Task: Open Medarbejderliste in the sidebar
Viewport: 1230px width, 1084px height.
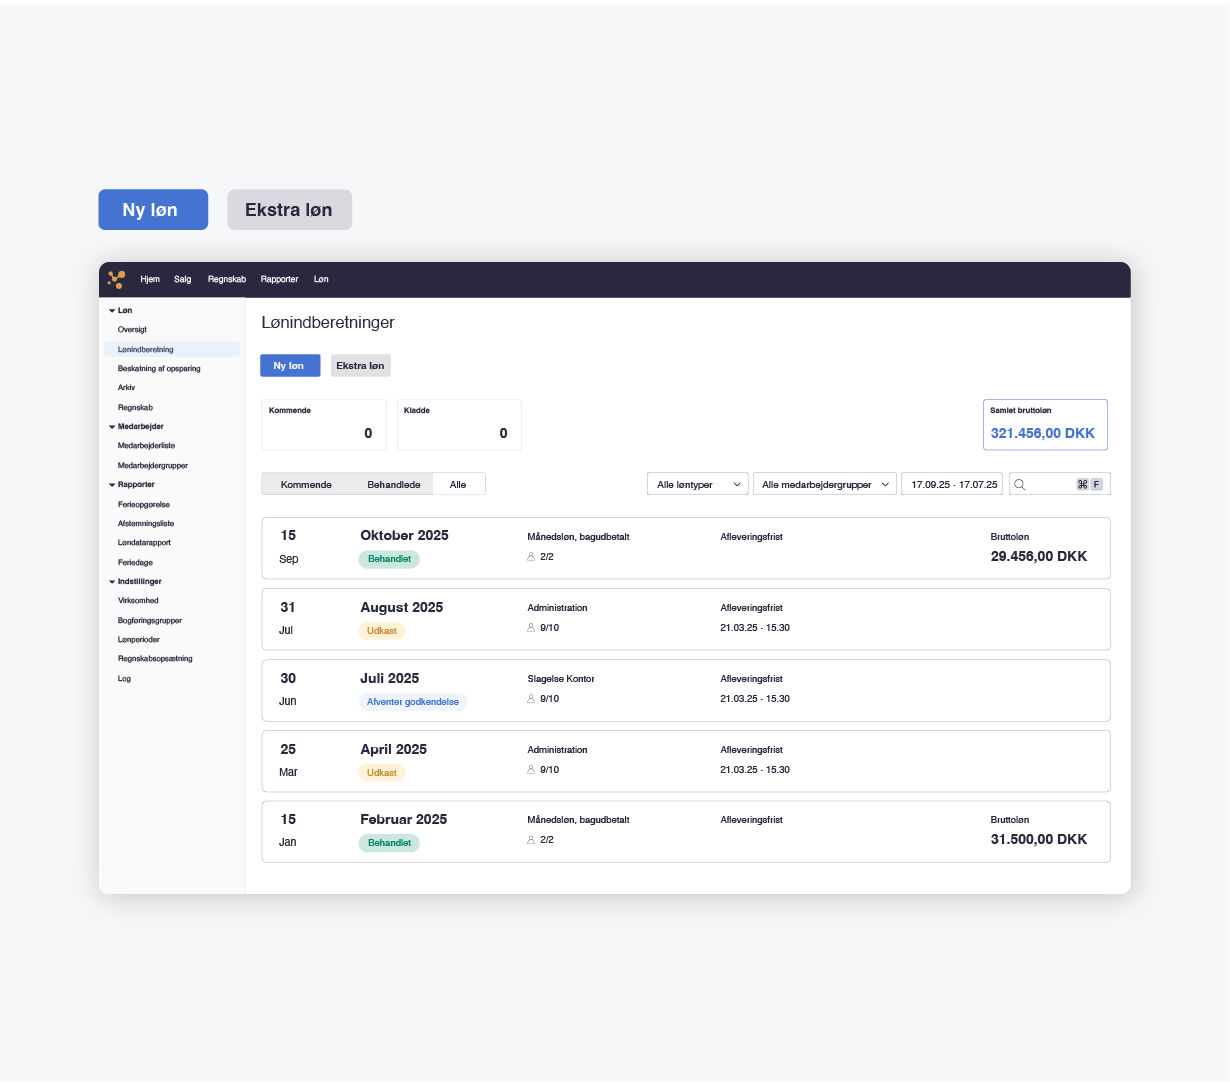Action: click(x=146, y=446)
